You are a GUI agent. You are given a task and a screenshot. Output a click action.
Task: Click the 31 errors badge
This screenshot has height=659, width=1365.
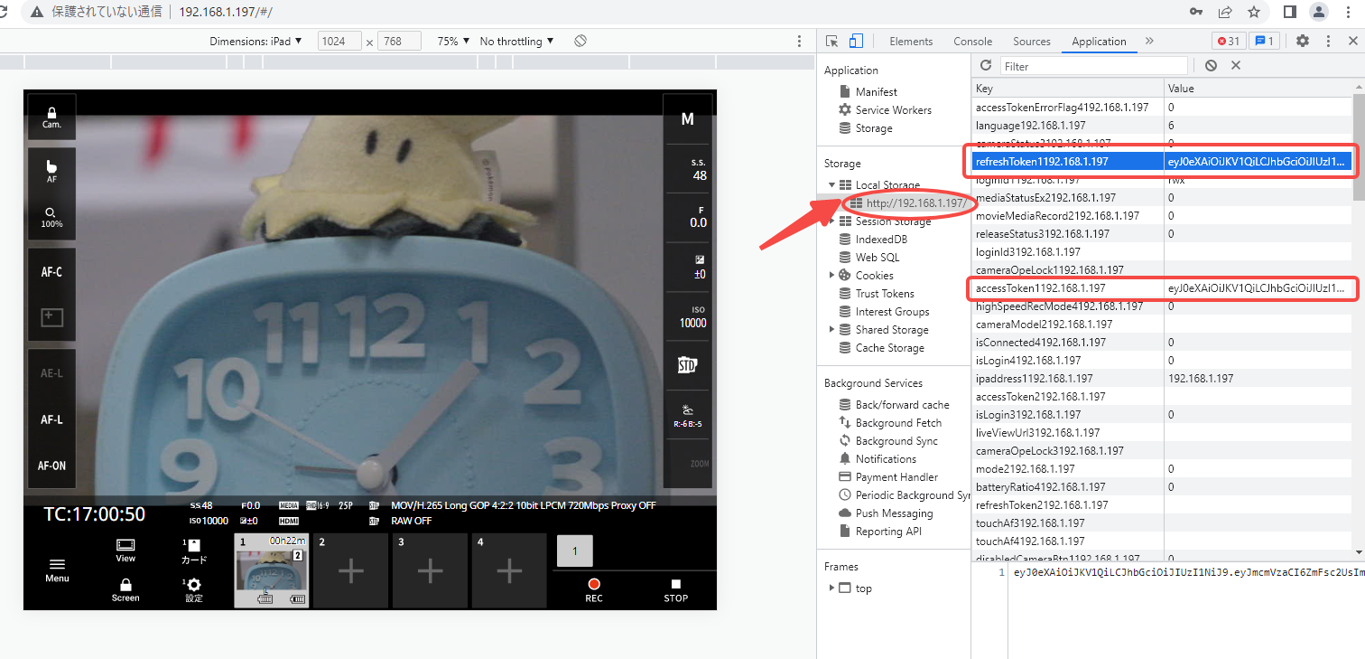(1228, 41)
